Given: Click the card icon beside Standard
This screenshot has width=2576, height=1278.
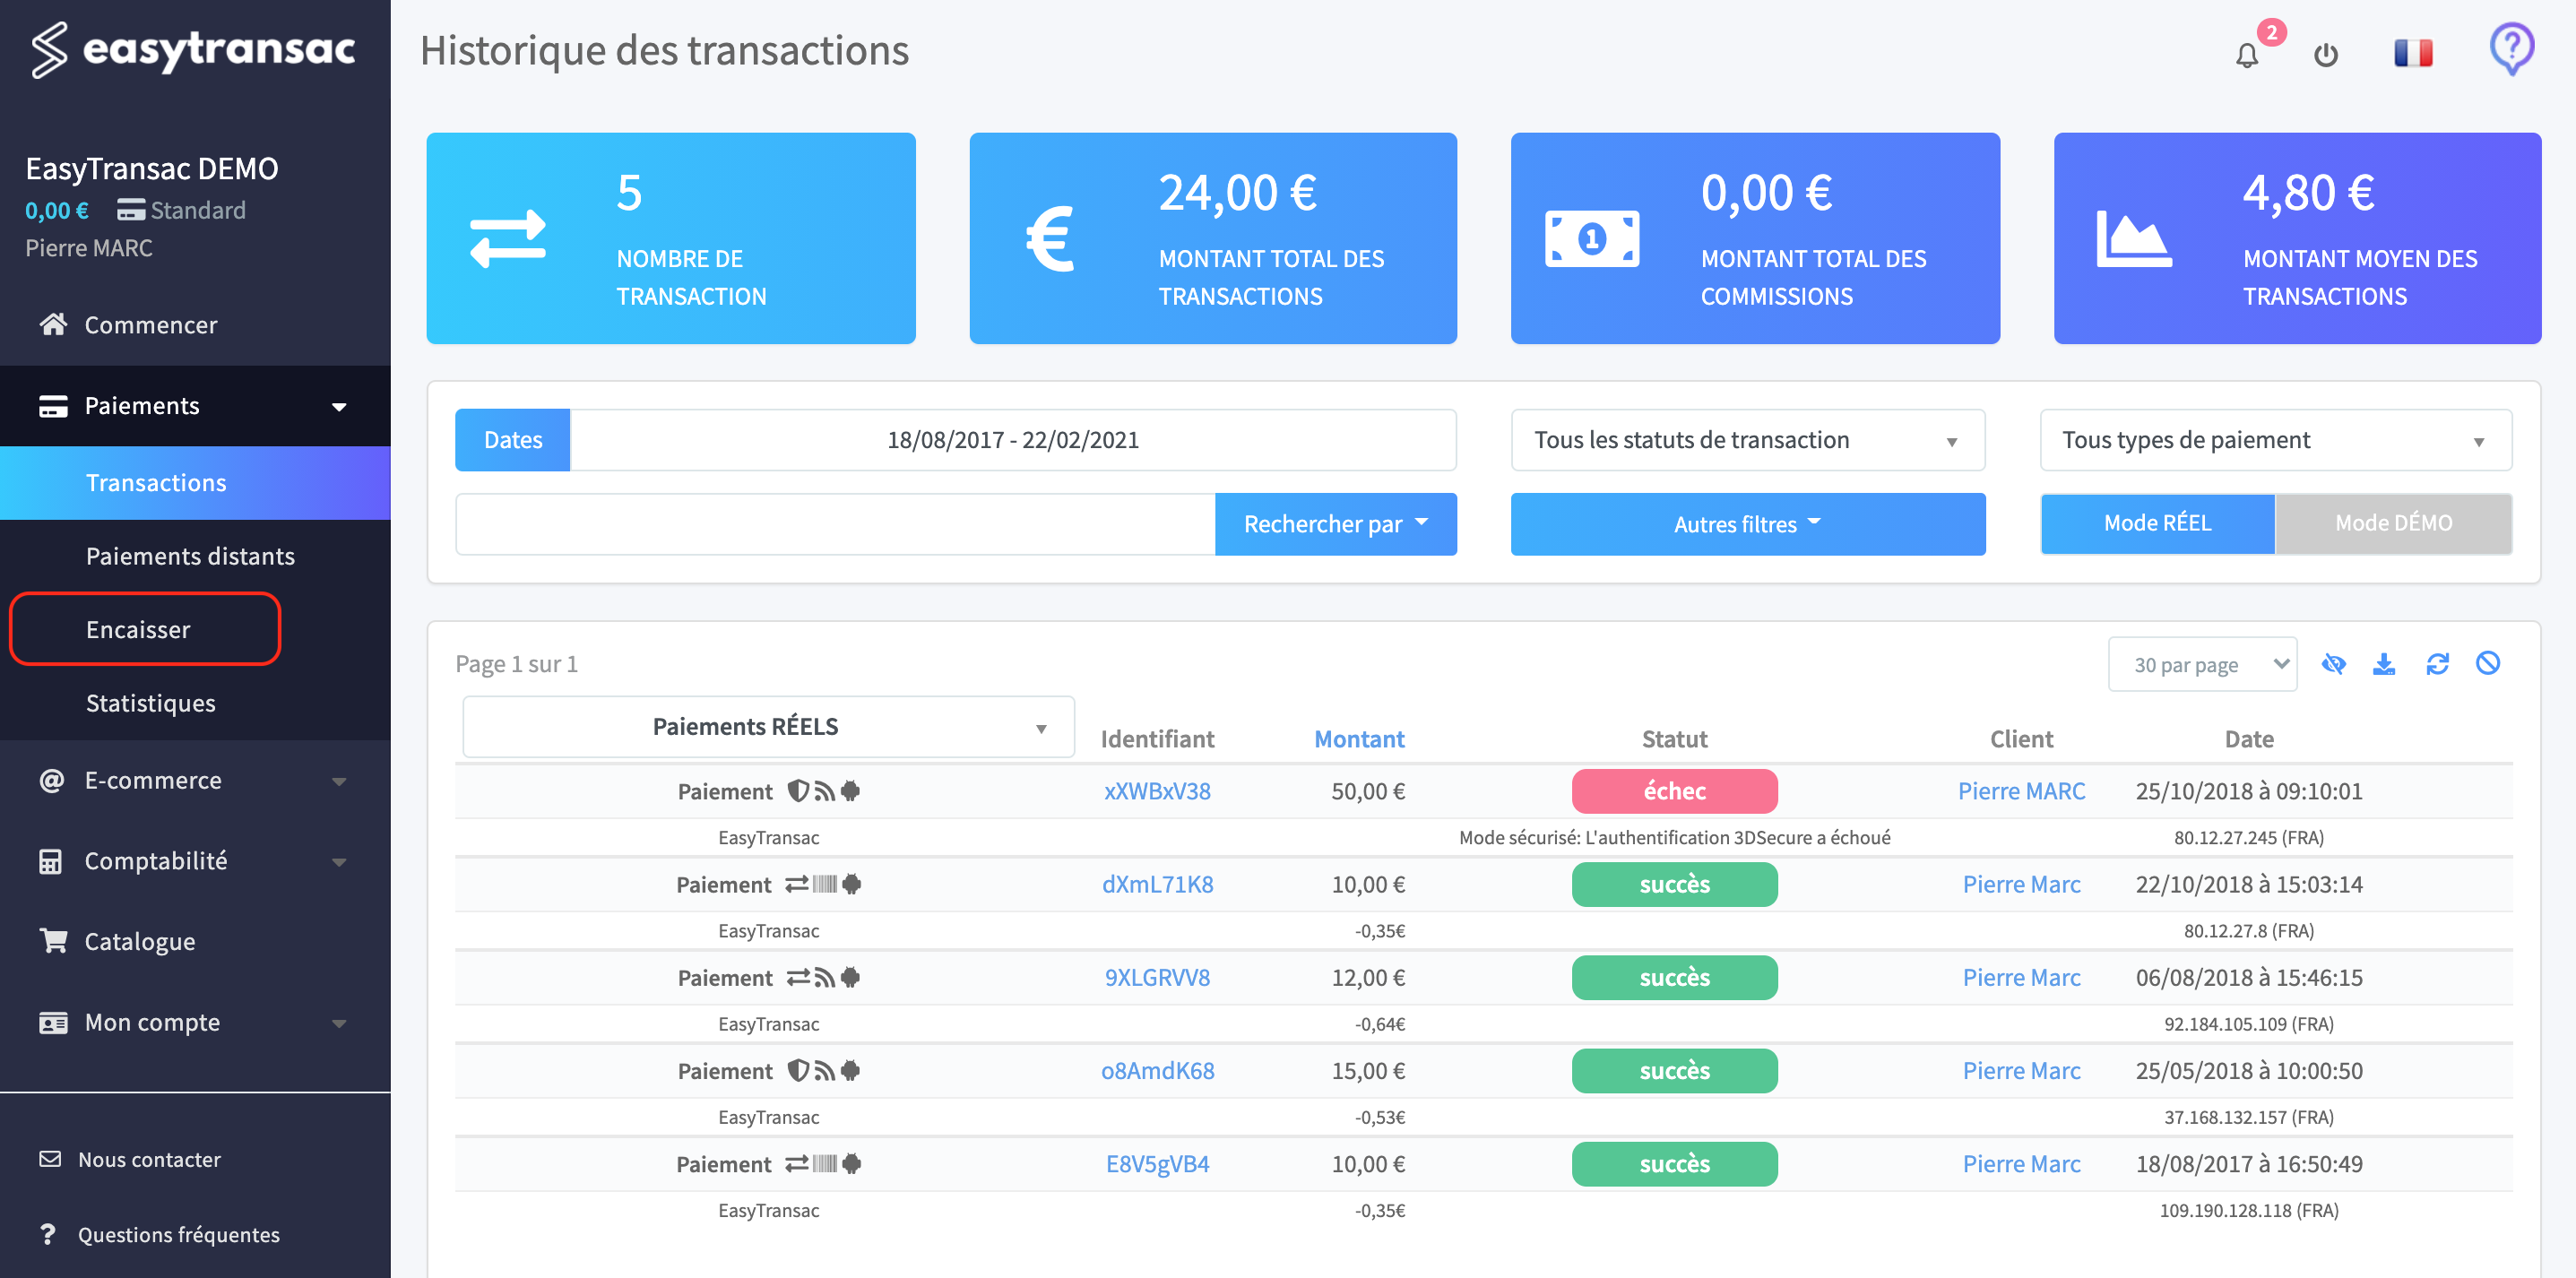Looking at the screenshot, I should click(x=130, y=210).
